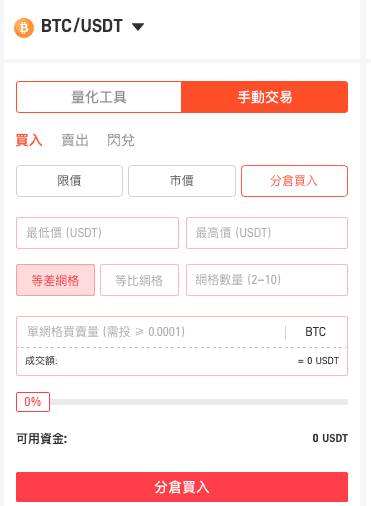
Task: Choose the 買入 option
Action: (x=29, y=140)
